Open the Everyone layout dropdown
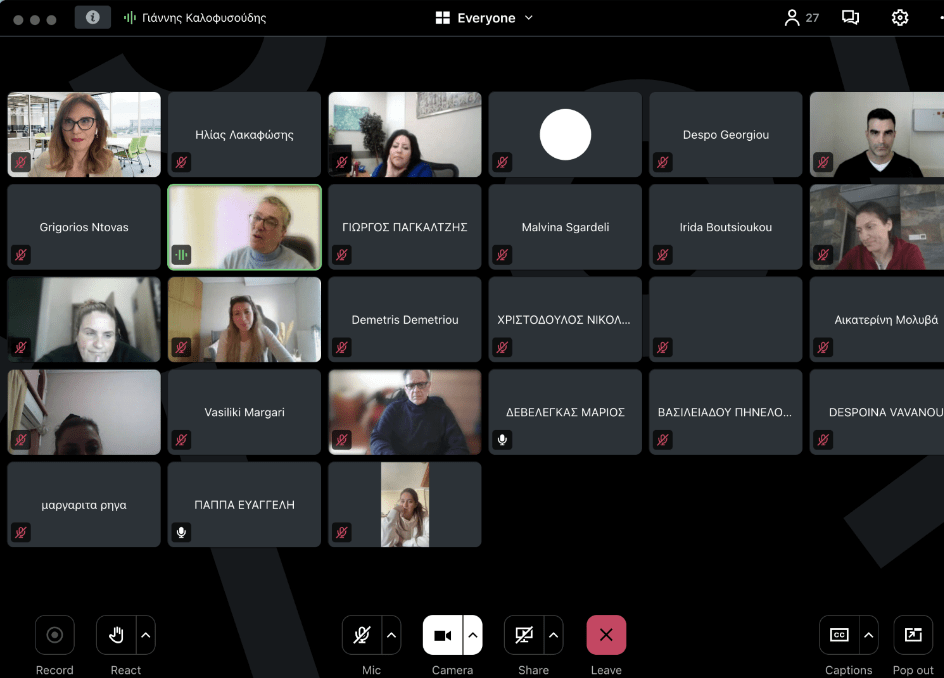Viewport: 944px width, 678px height. pyautogui.click(x=485, y=17)
